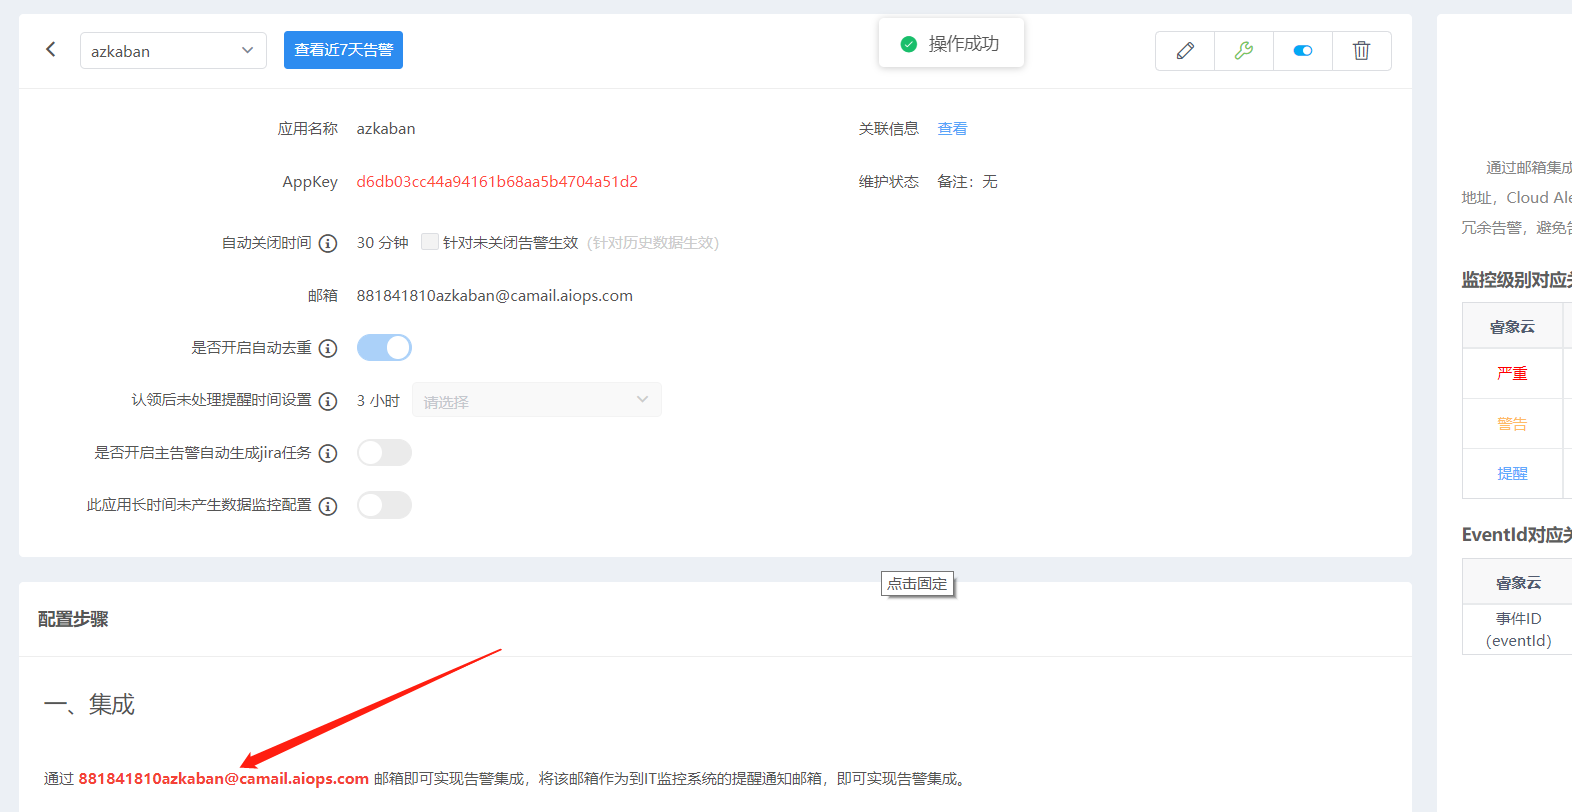Click 警告 level in monitoring table
This screenshot has width=1572, height=812.
(x=1512, y=423)
